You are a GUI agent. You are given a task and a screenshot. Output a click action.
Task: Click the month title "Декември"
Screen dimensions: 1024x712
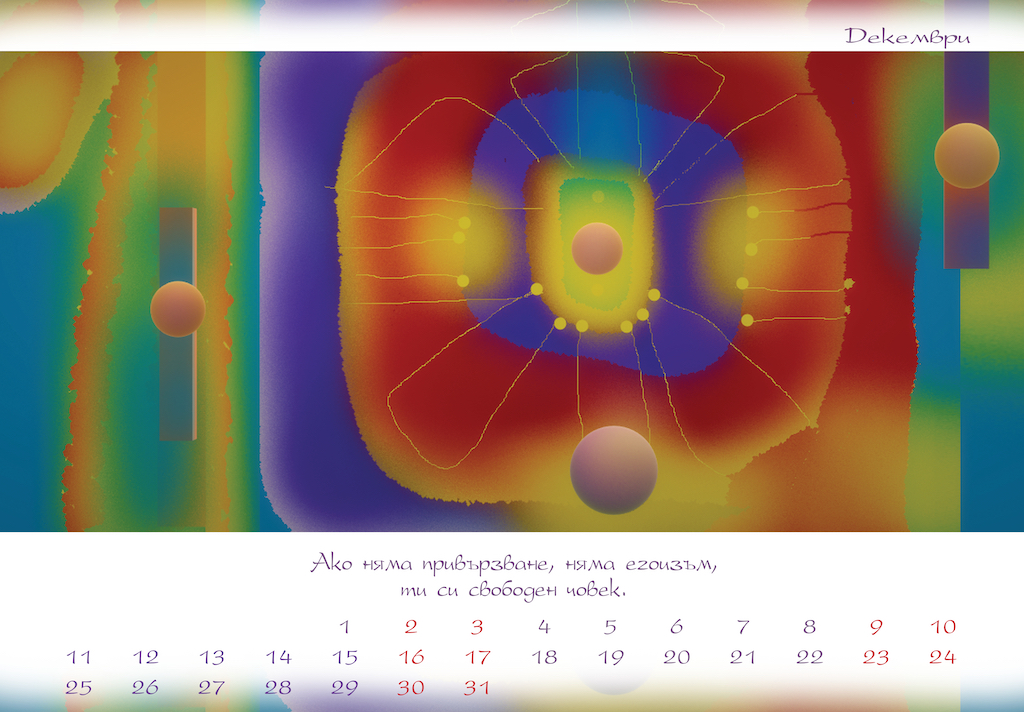[907, 37]
